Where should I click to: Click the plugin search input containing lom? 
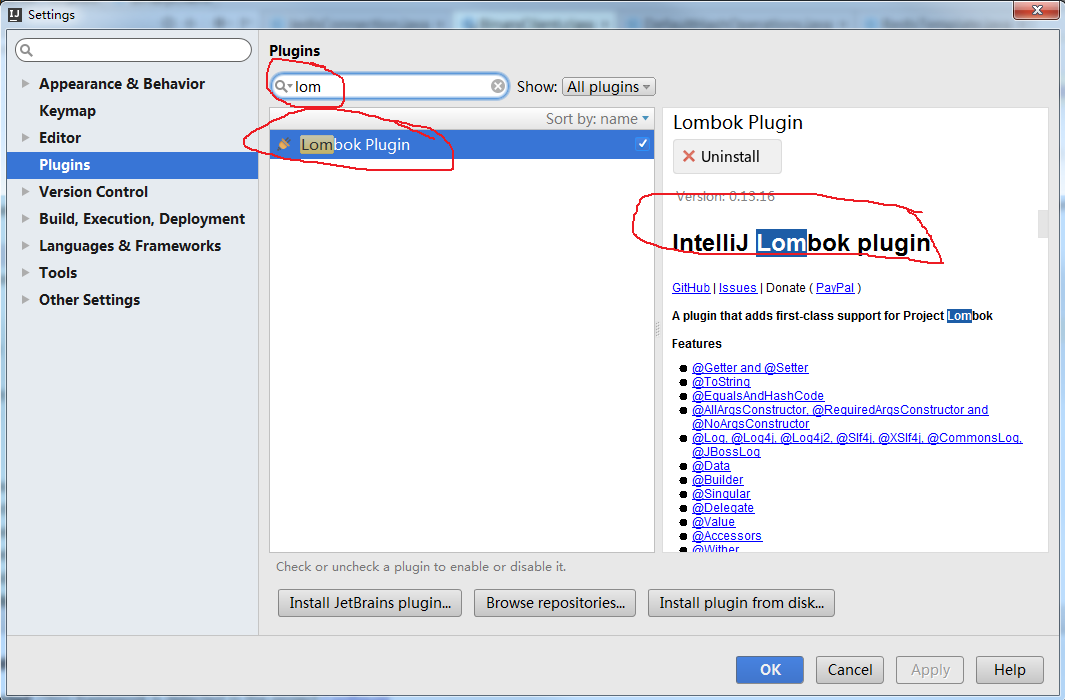(389, 86)
